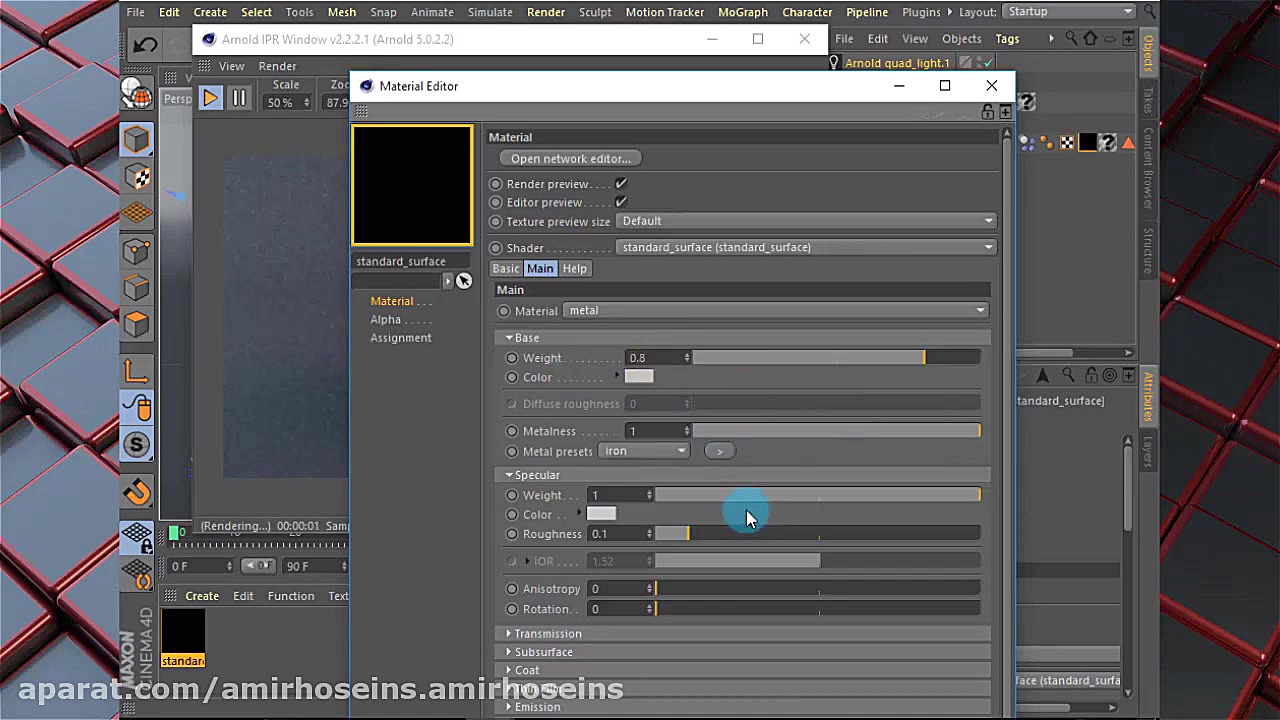
Task: Click the Planar Workplane grid icon
Action: (137, 575)
